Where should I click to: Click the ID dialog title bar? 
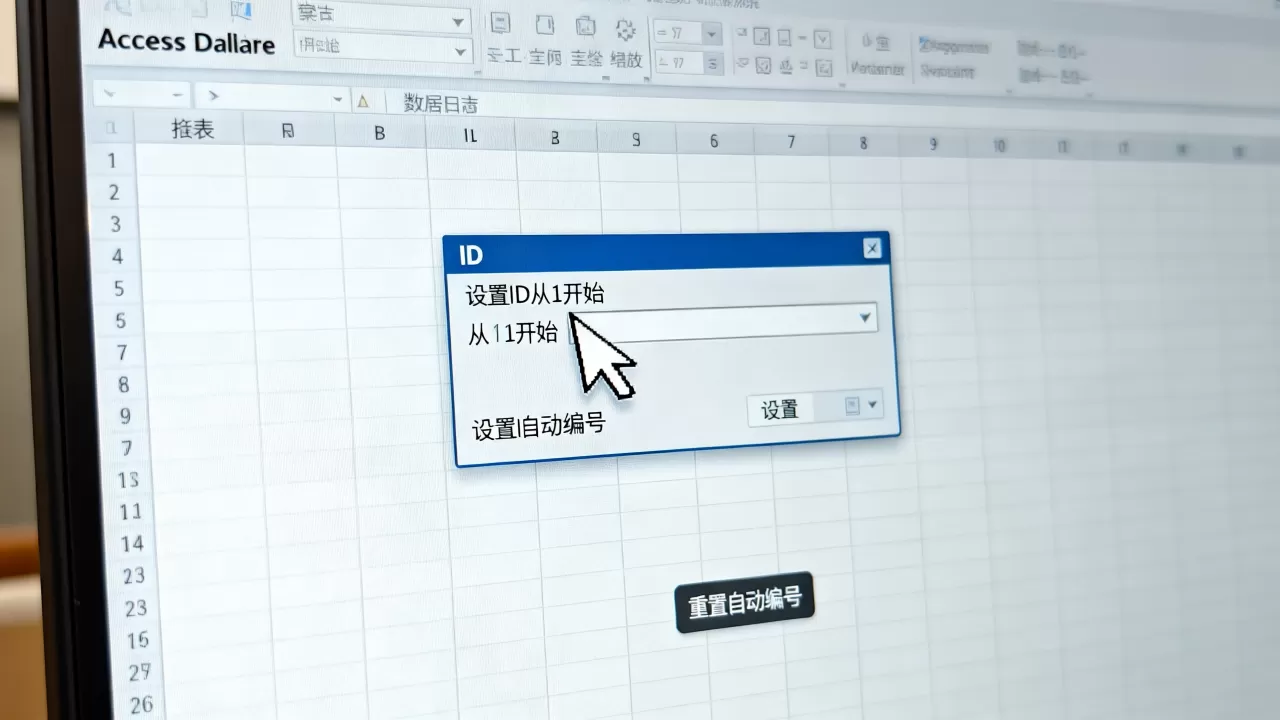click(668, 253)
